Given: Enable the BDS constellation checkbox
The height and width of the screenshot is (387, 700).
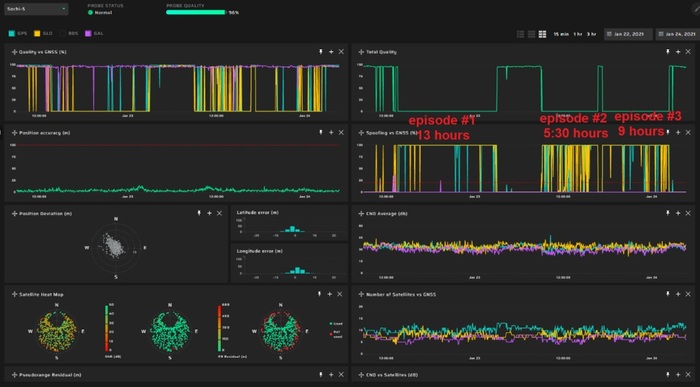Looking at the screenshot, I should [x=63, y=33].
